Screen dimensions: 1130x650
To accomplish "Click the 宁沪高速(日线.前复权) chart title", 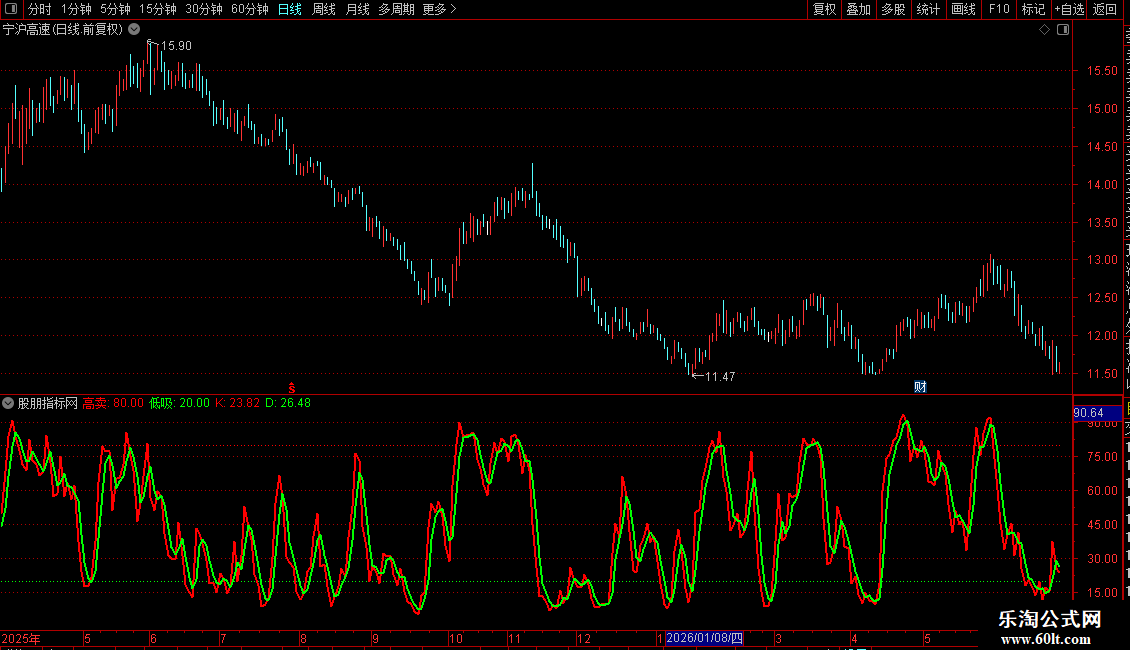I will [63, 29].
